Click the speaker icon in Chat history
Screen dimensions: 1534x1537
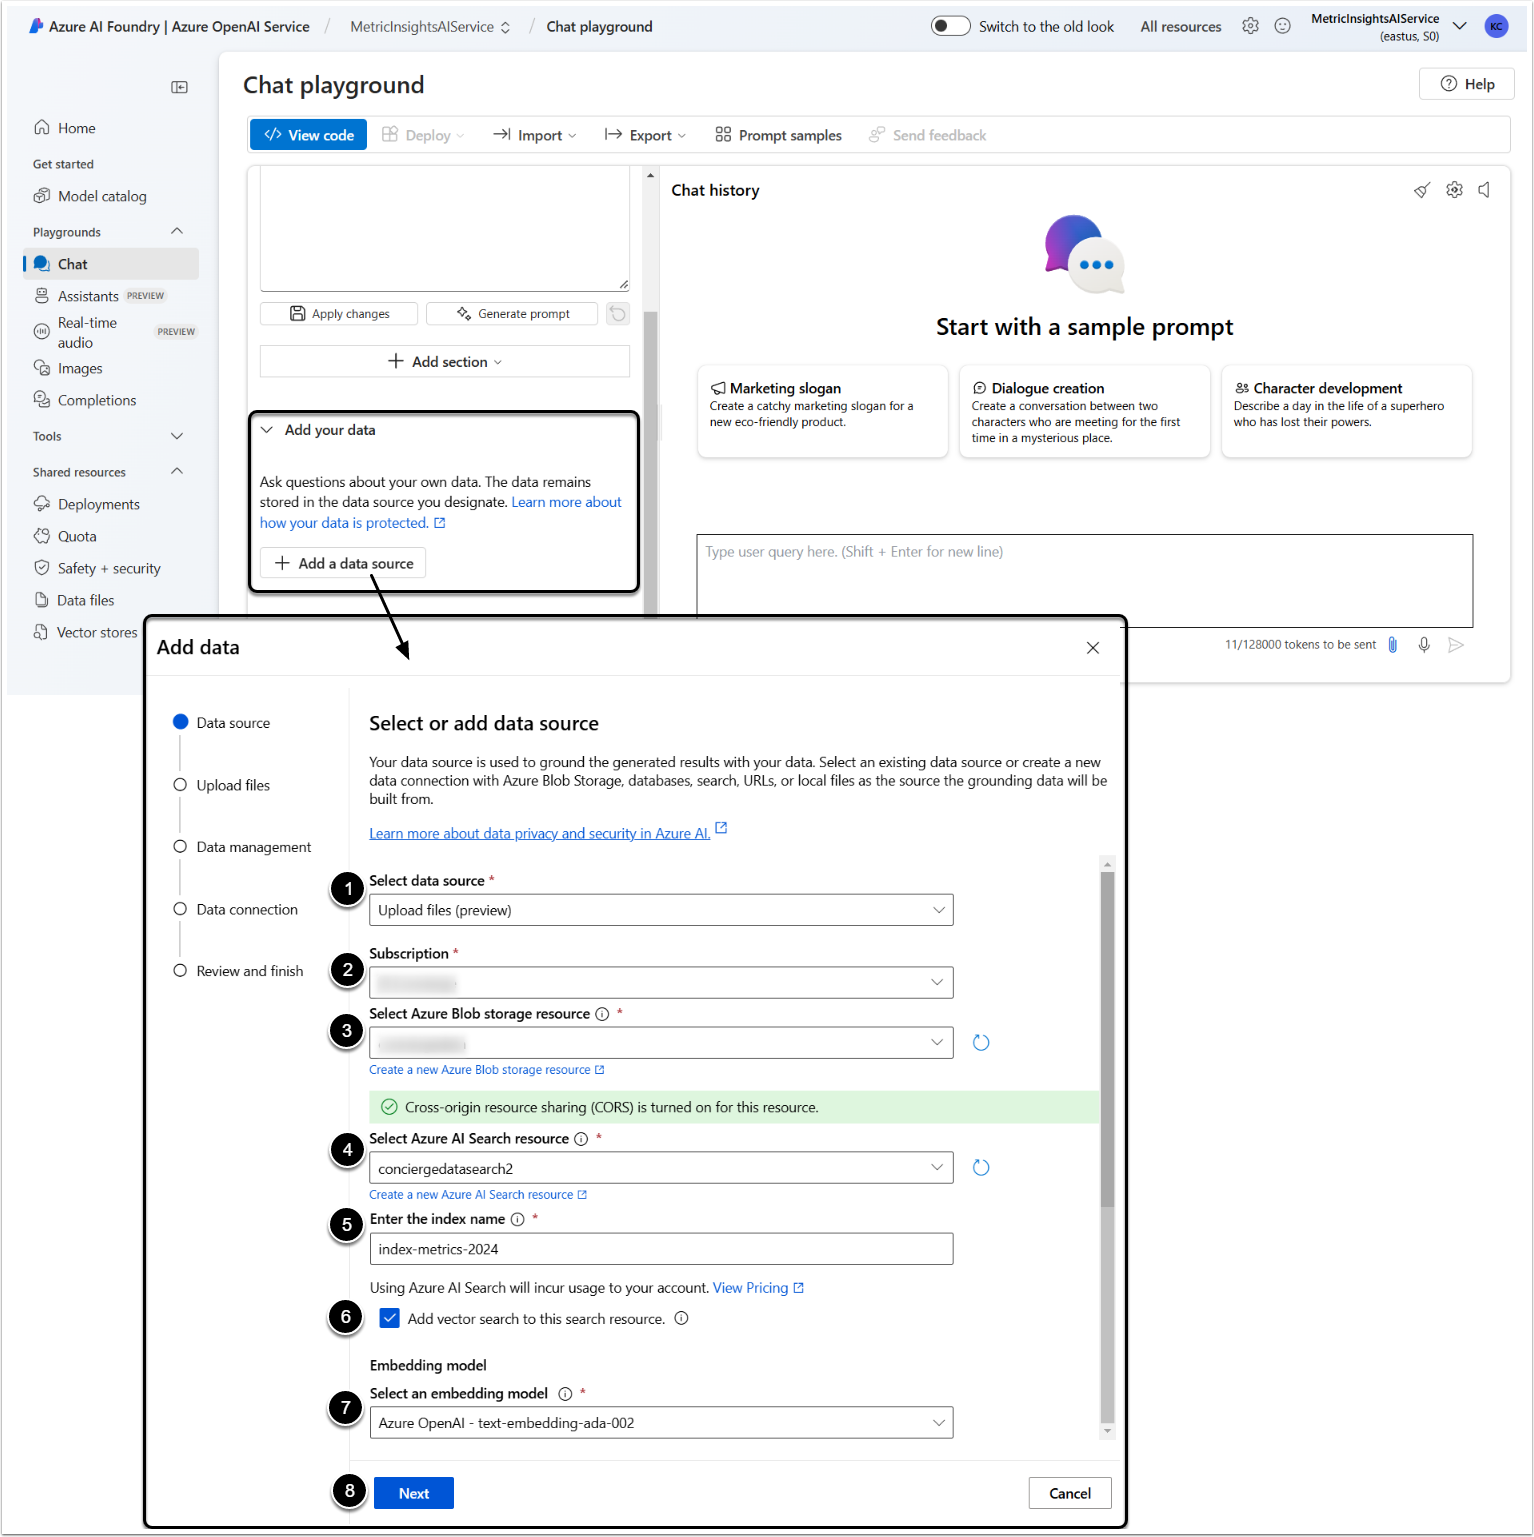click(1485, 190)
